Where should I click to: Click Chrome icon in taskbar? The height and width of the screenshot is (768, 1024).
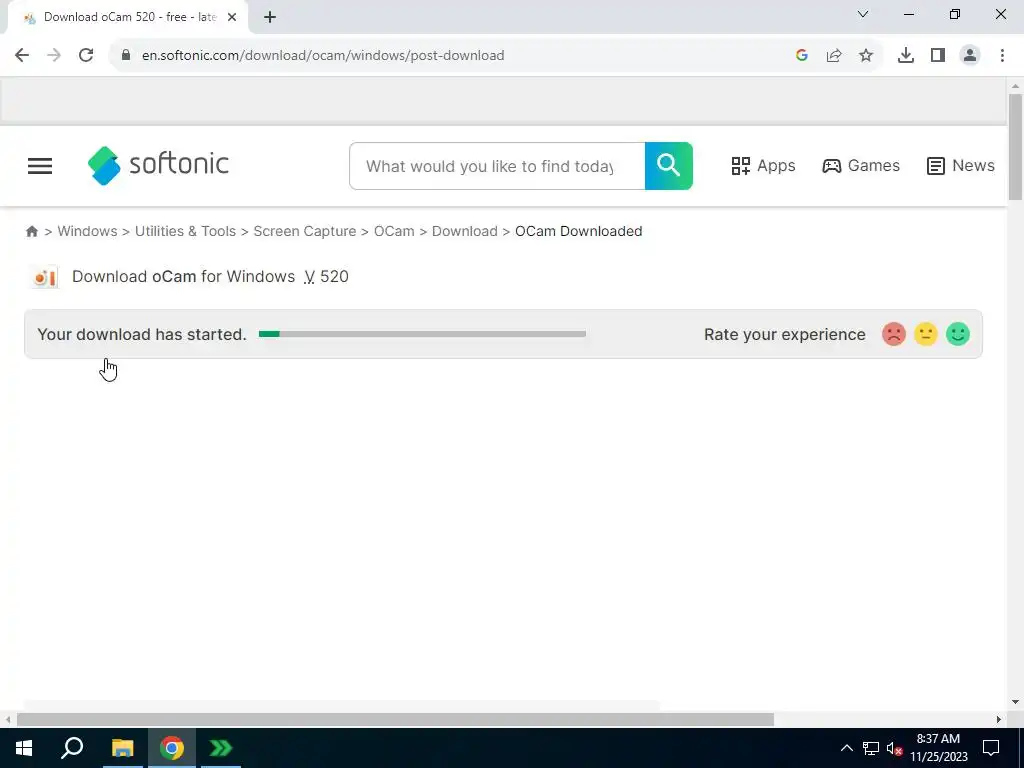(x=172, y=748)
